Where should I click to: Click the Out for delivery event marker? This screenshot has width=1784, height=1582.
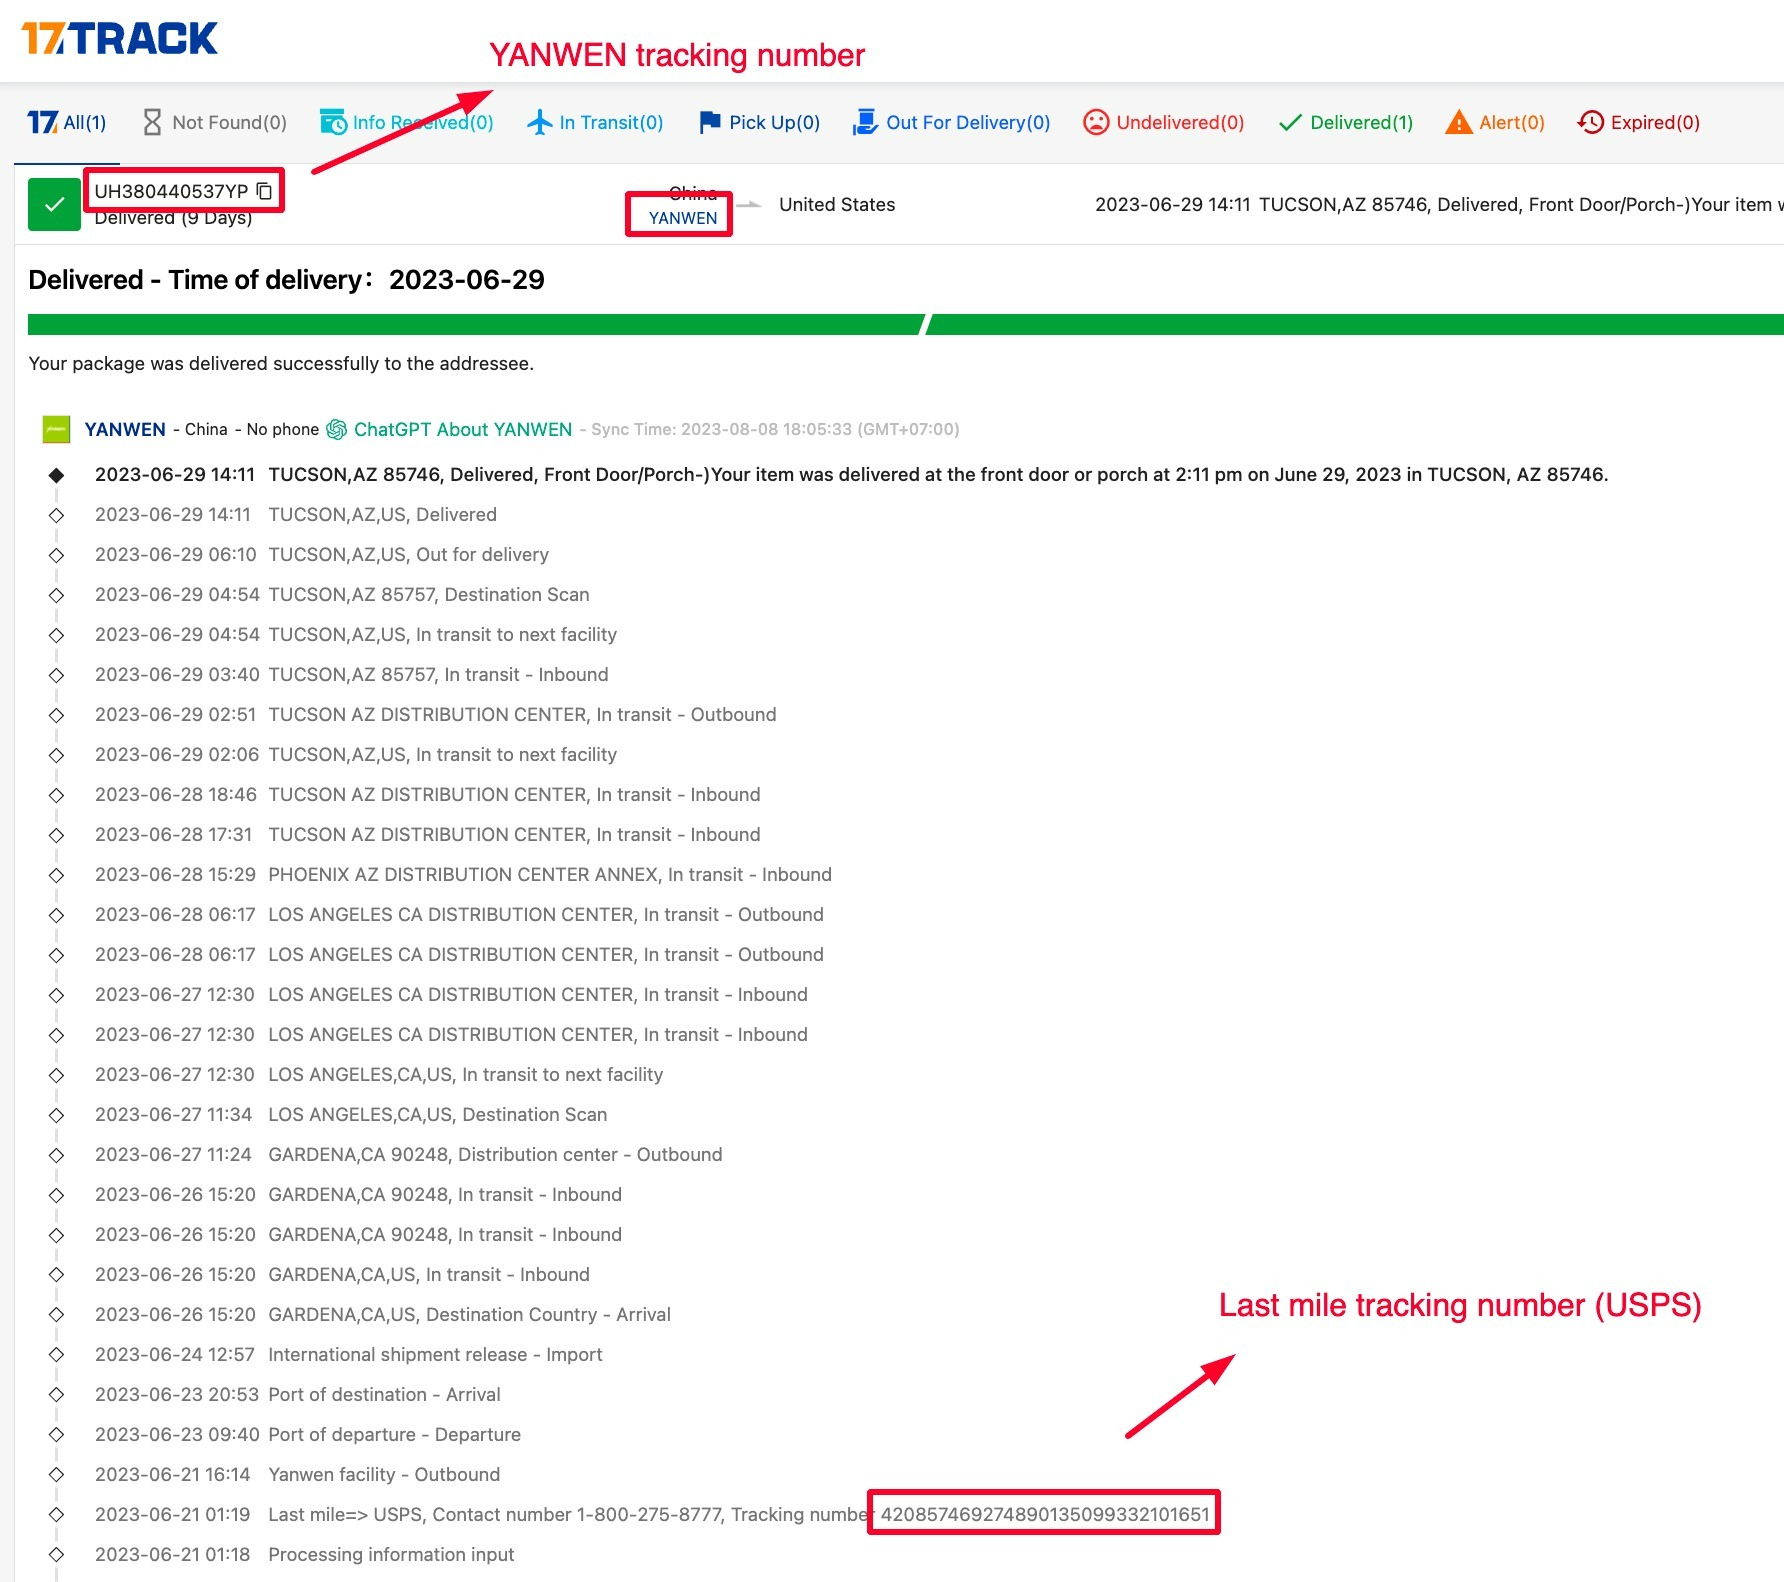(x=56, y=555)
